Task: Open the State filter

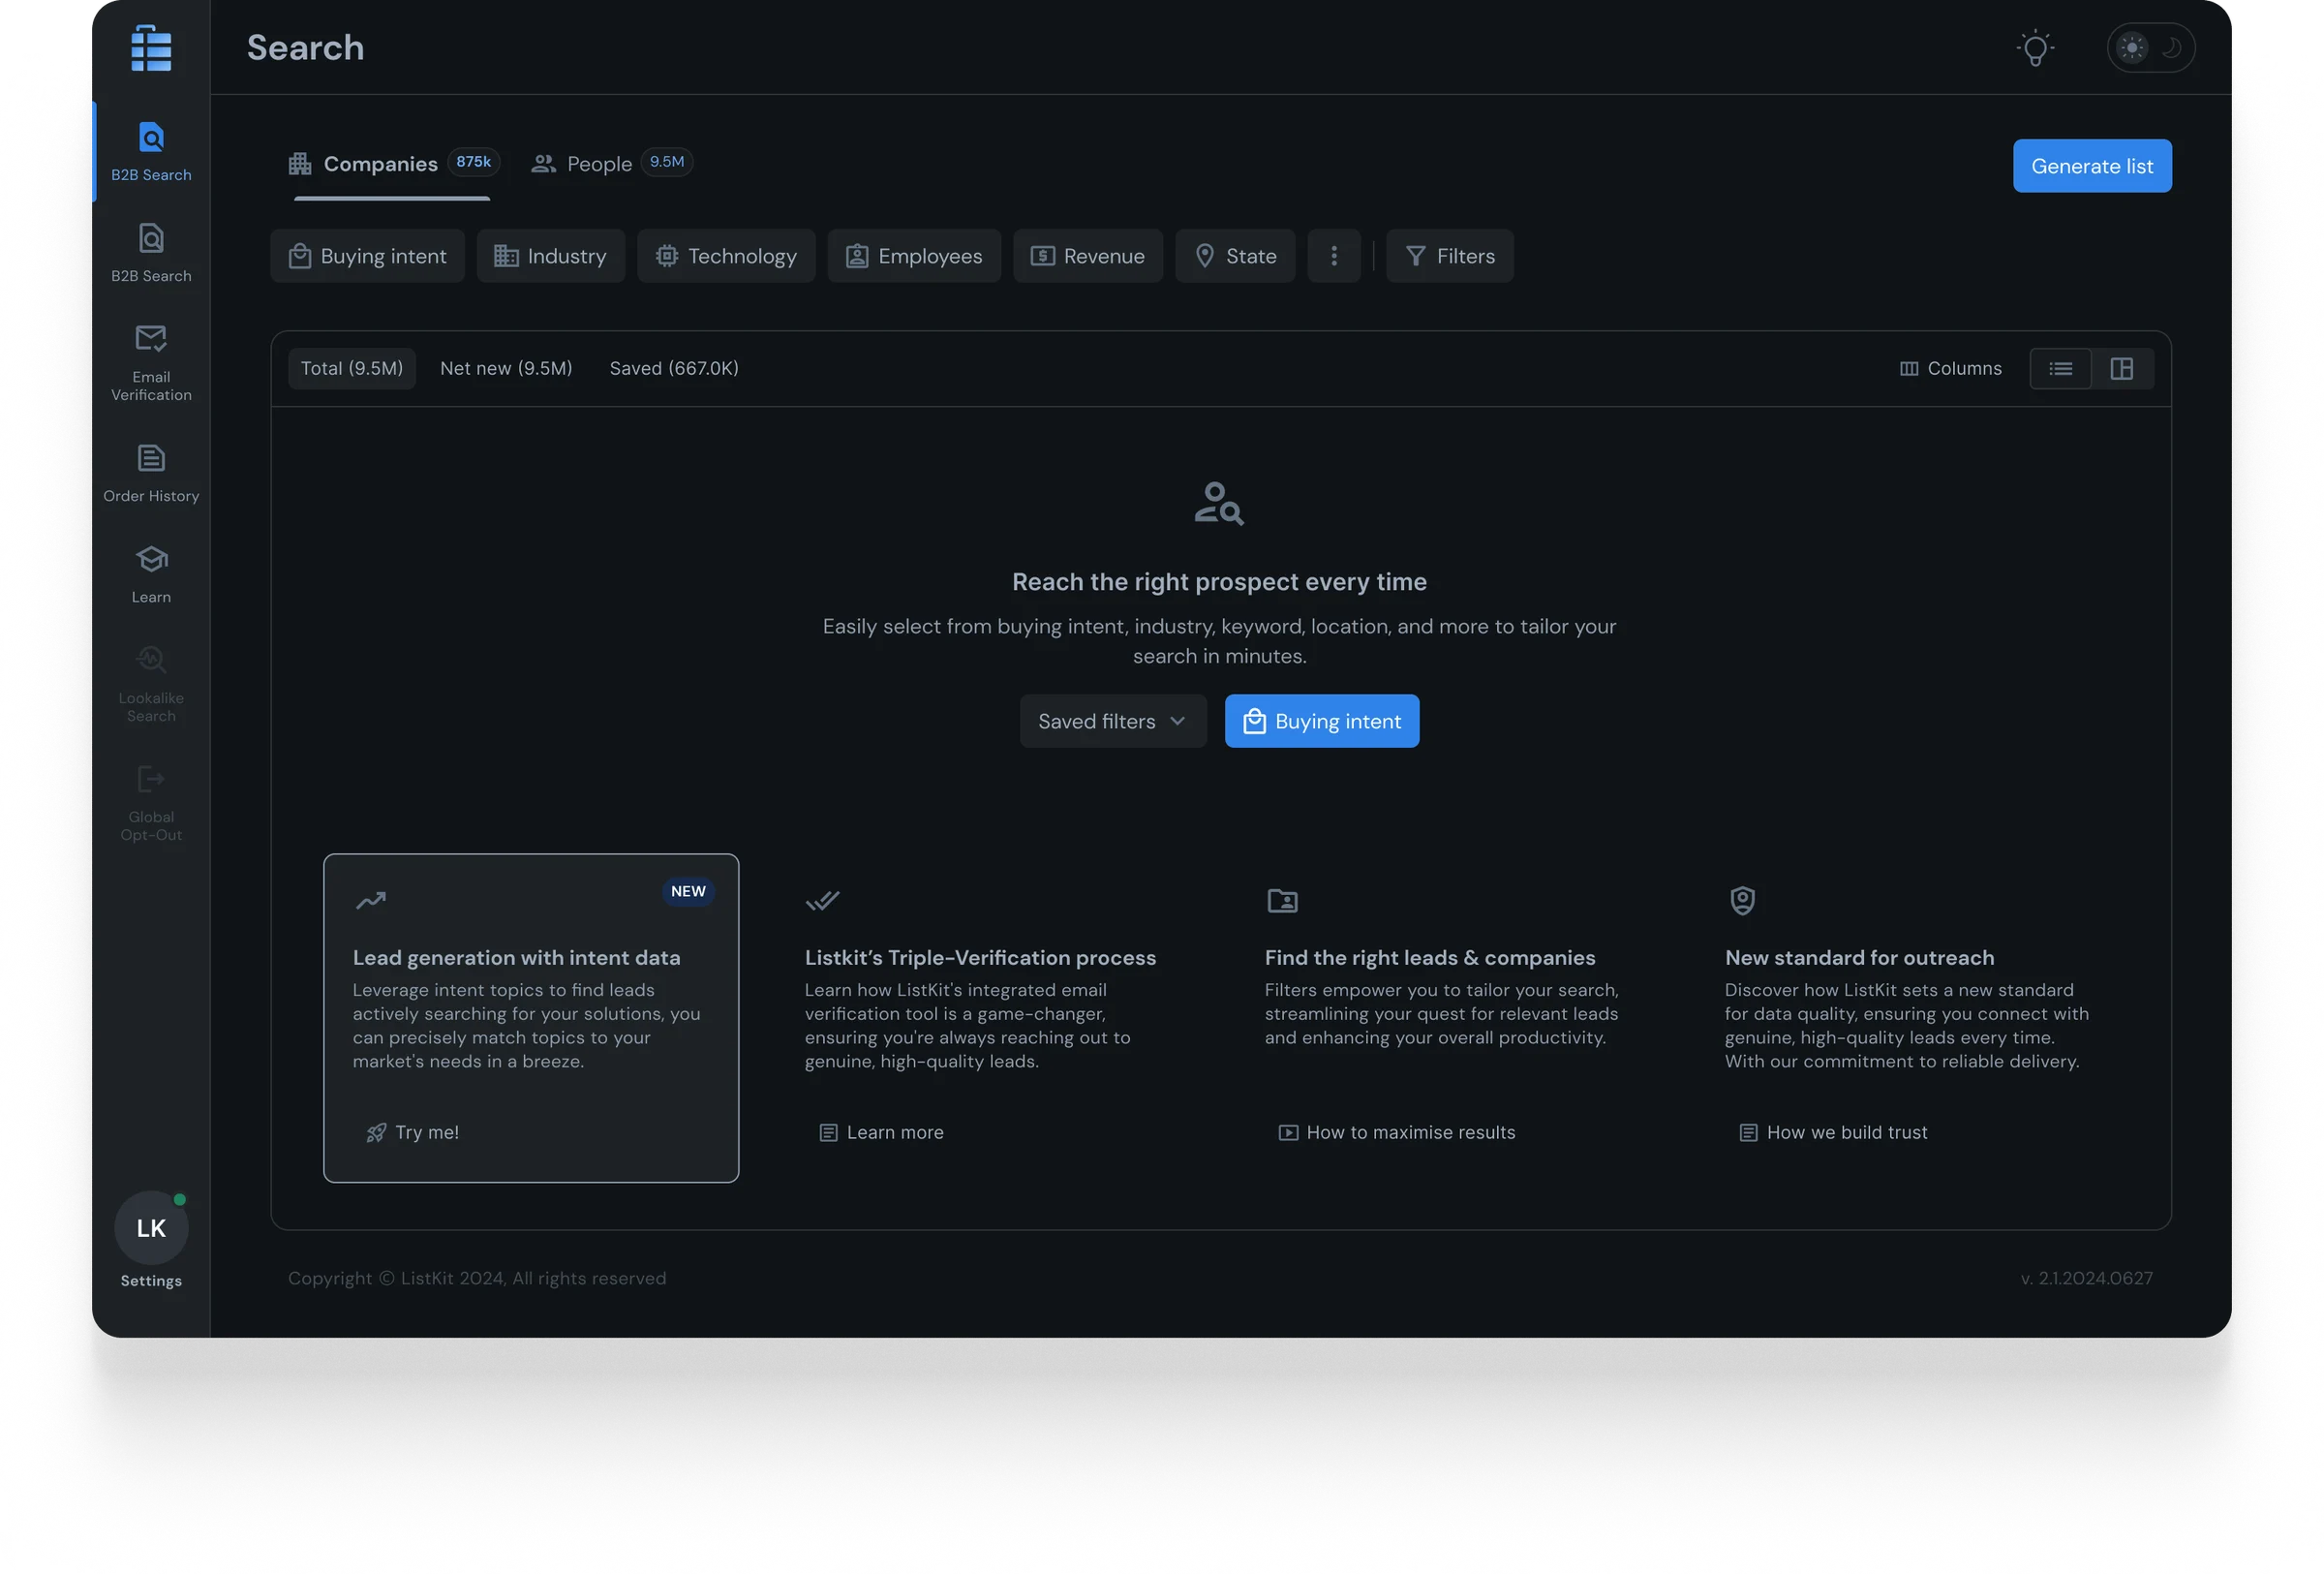Action: point(1234,256)
